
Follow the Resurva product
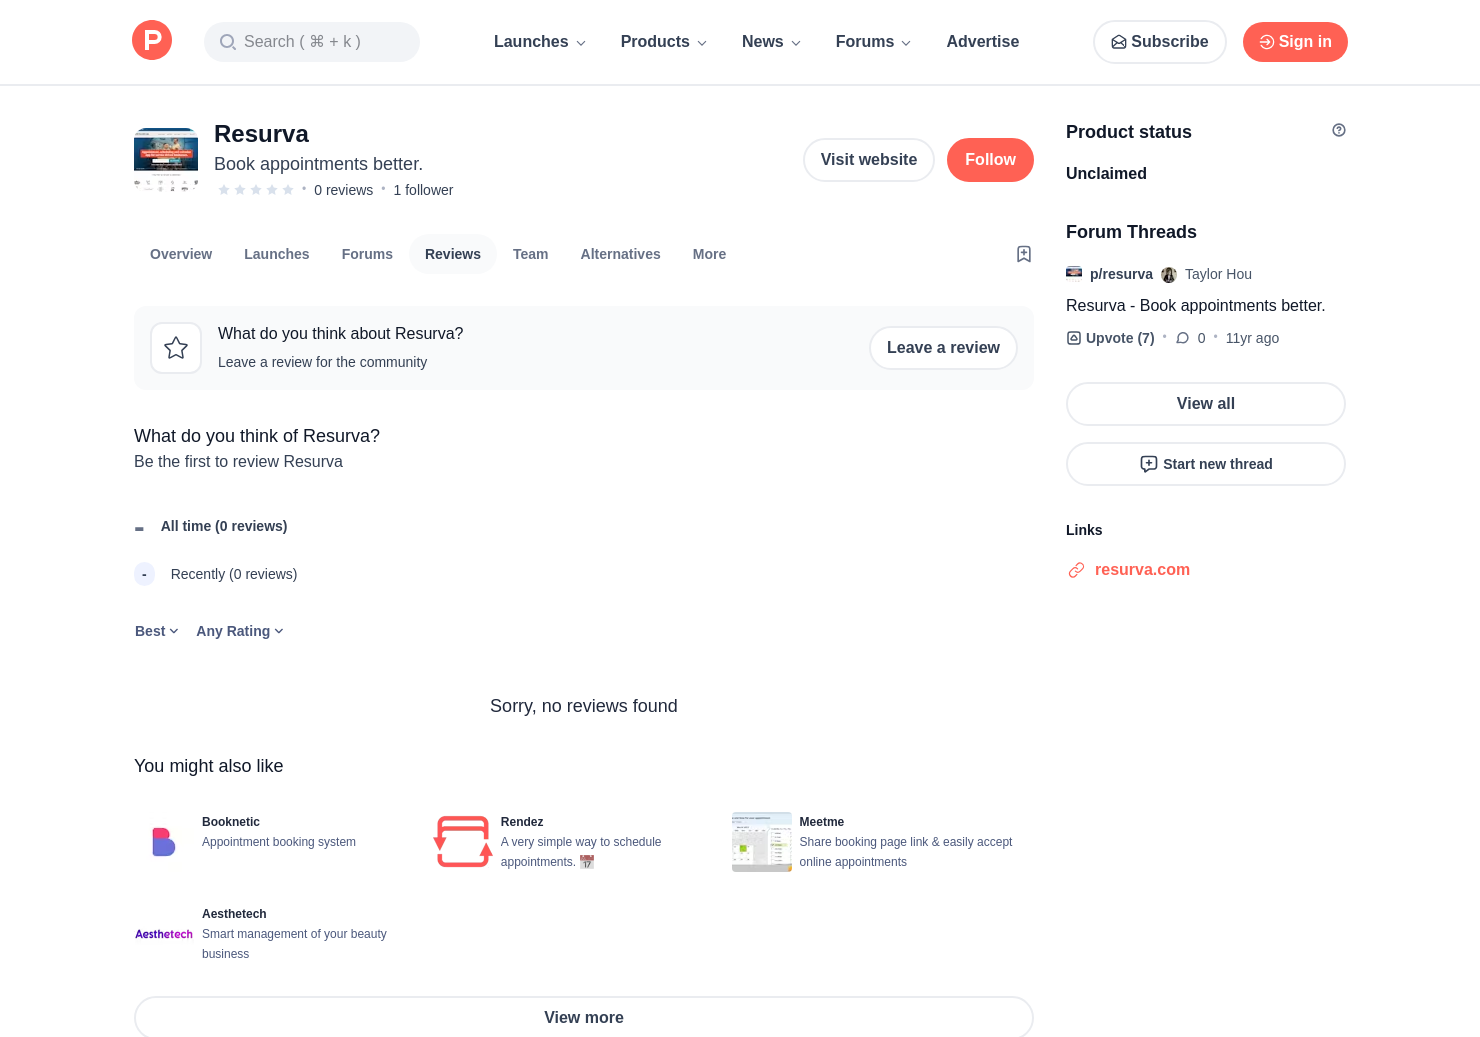pos(990,160)
